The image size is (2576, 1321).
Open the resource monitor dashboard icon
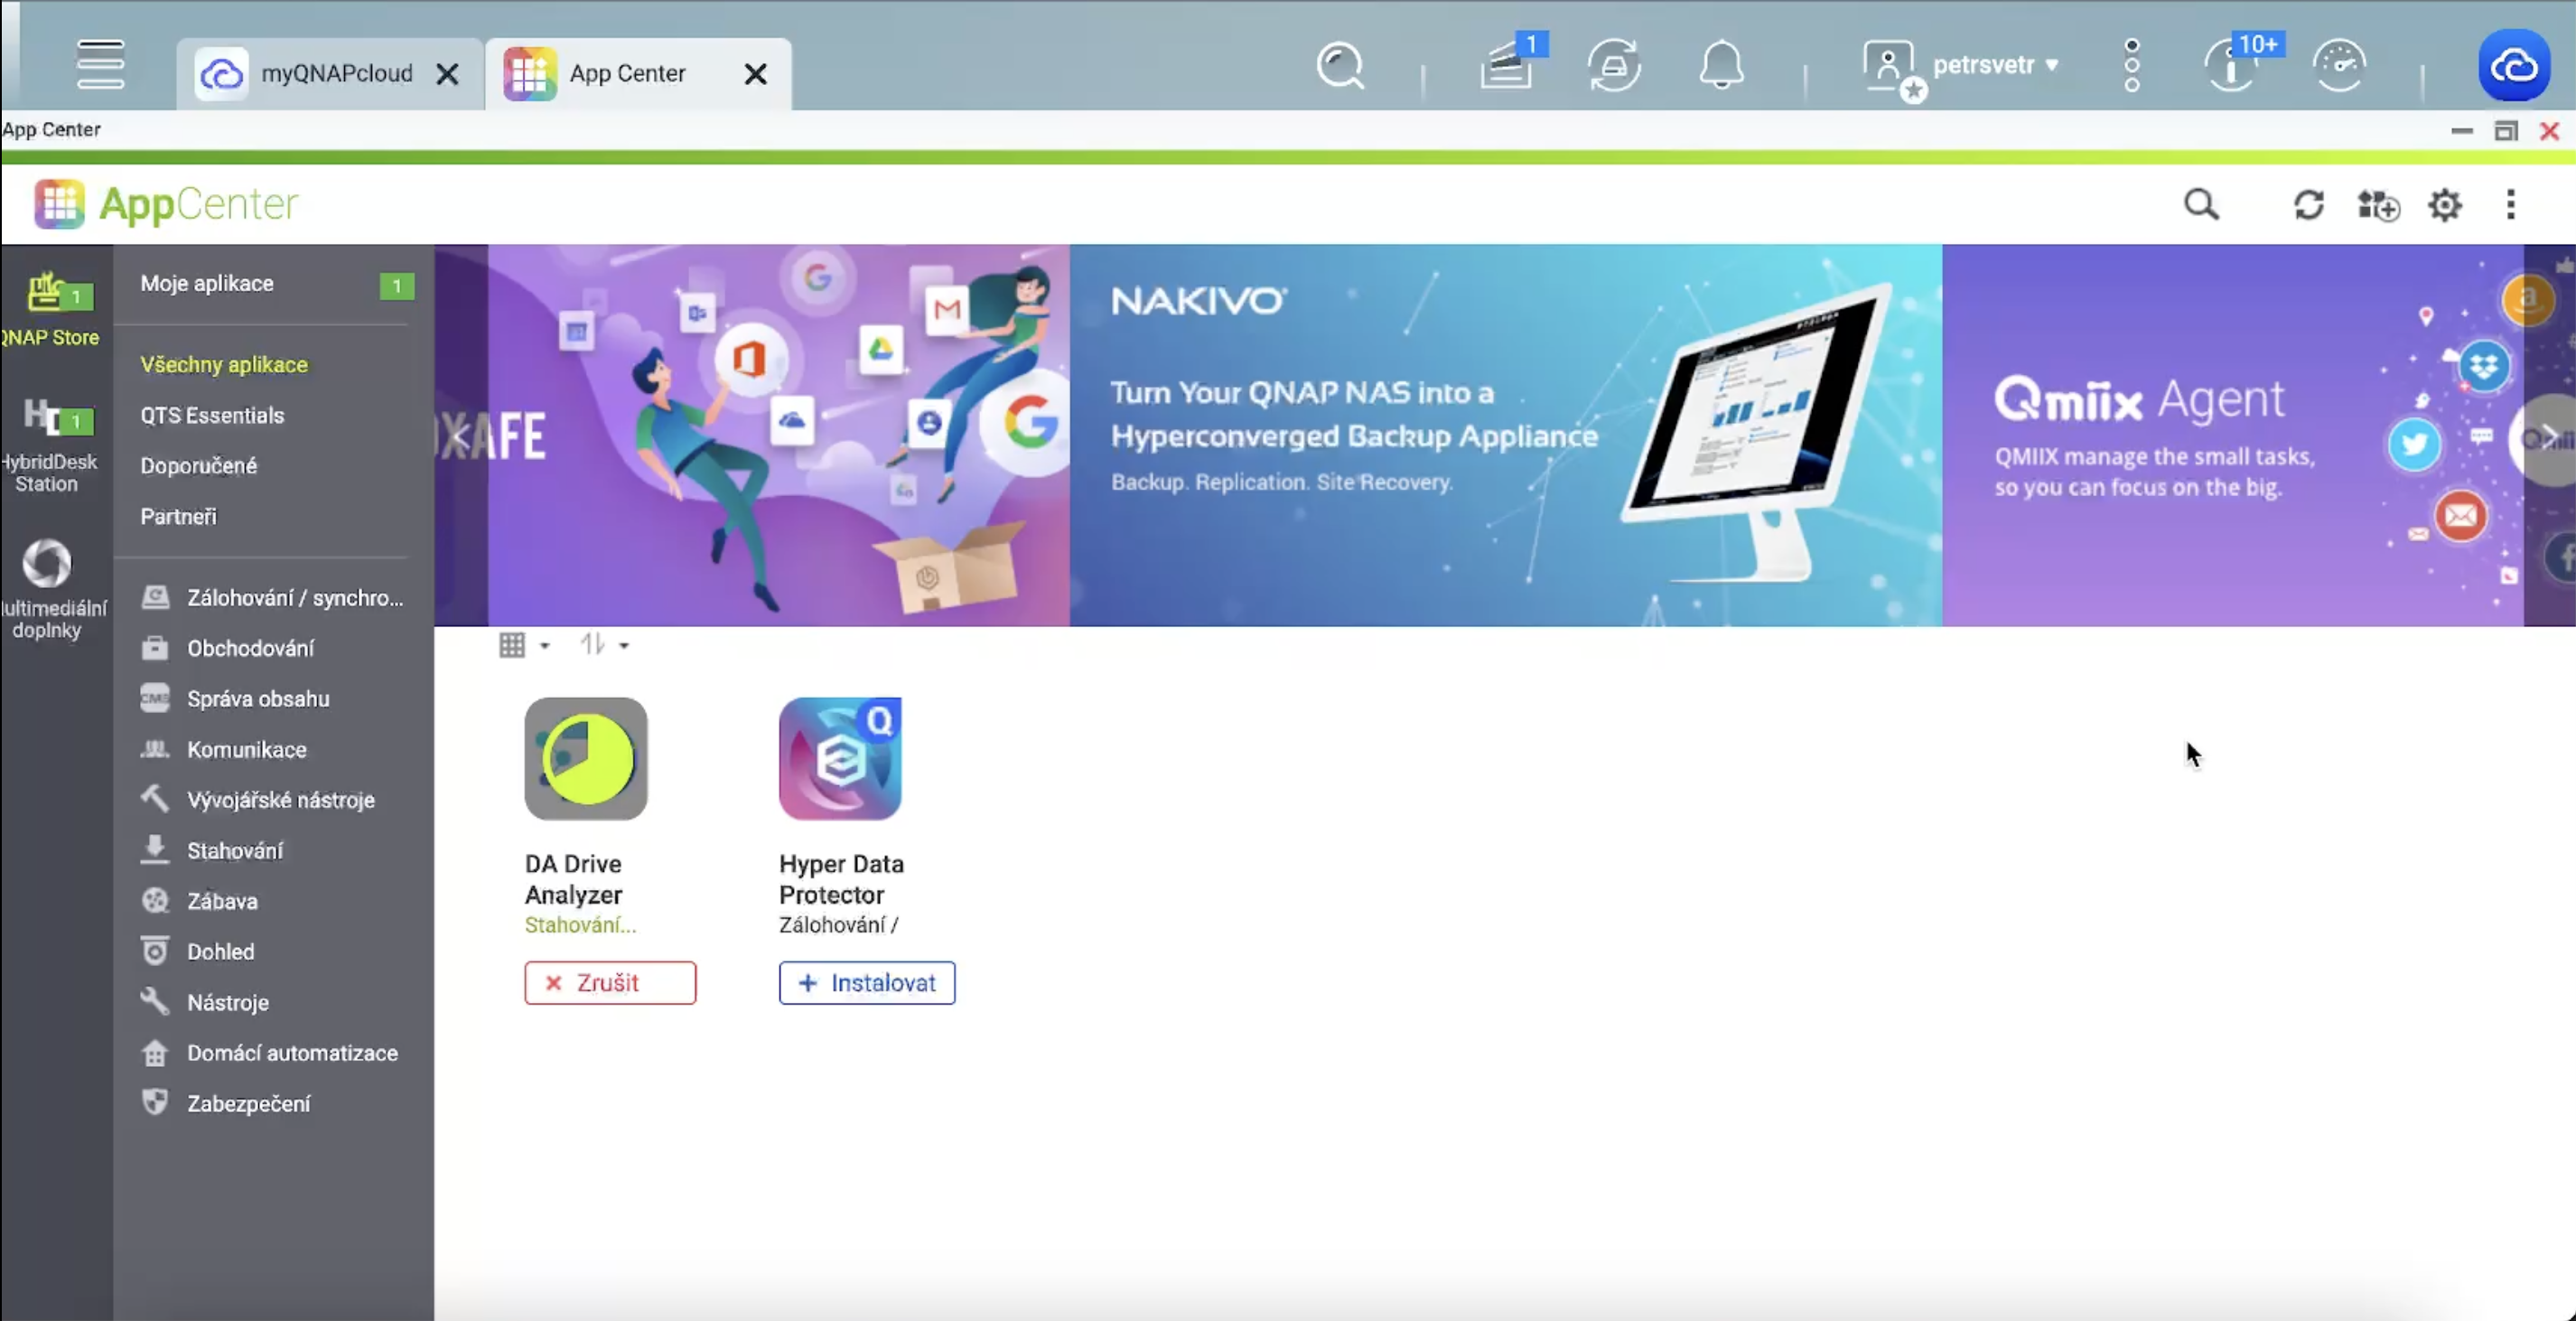[2338, 66]
